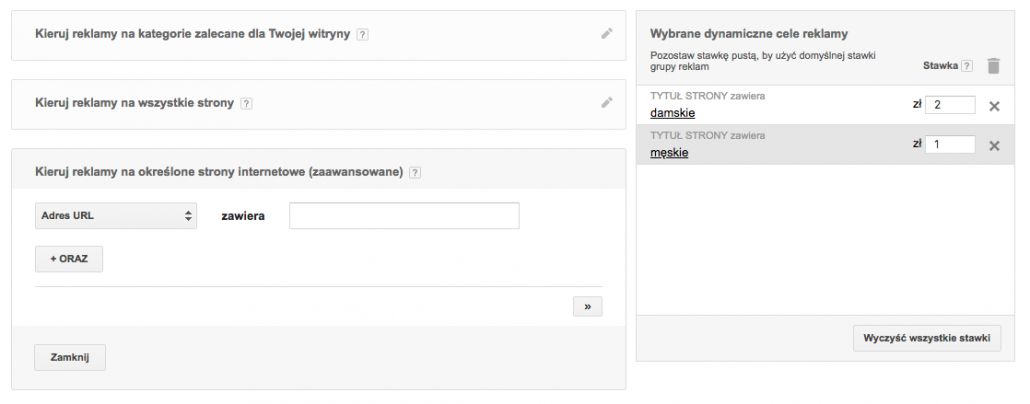1030x404 pixels.
Task: Expand 'Kieruj reklamy na wszystkie strony' section
Action: (135, 103)
